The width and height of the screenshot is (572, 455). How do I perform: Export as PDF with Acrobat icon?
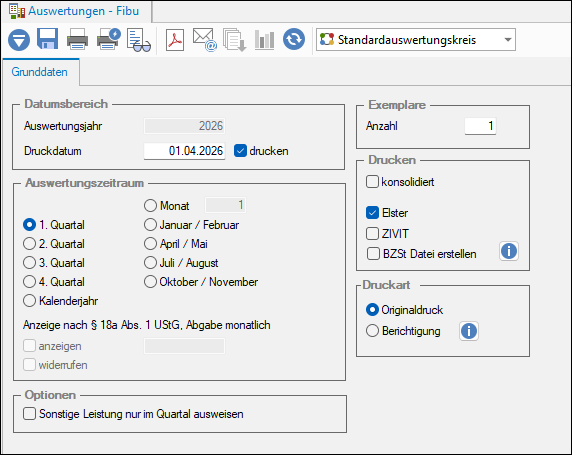coord(175,39)
